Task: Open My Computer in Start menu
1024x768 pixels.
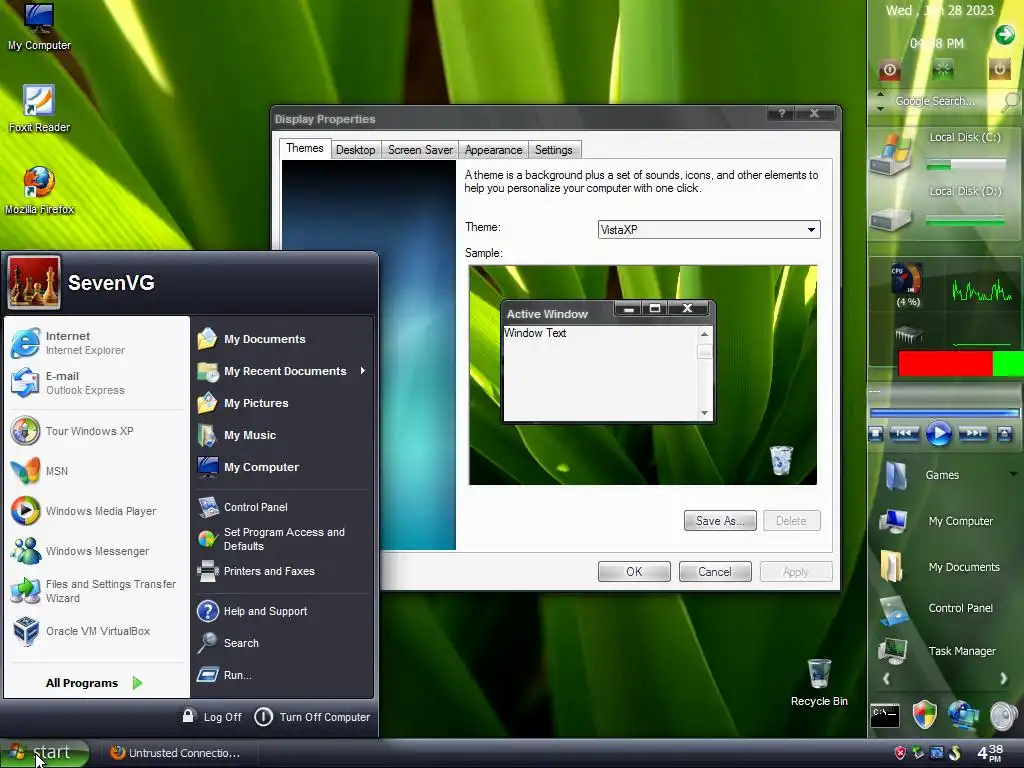Action: (x=283, y=467)
